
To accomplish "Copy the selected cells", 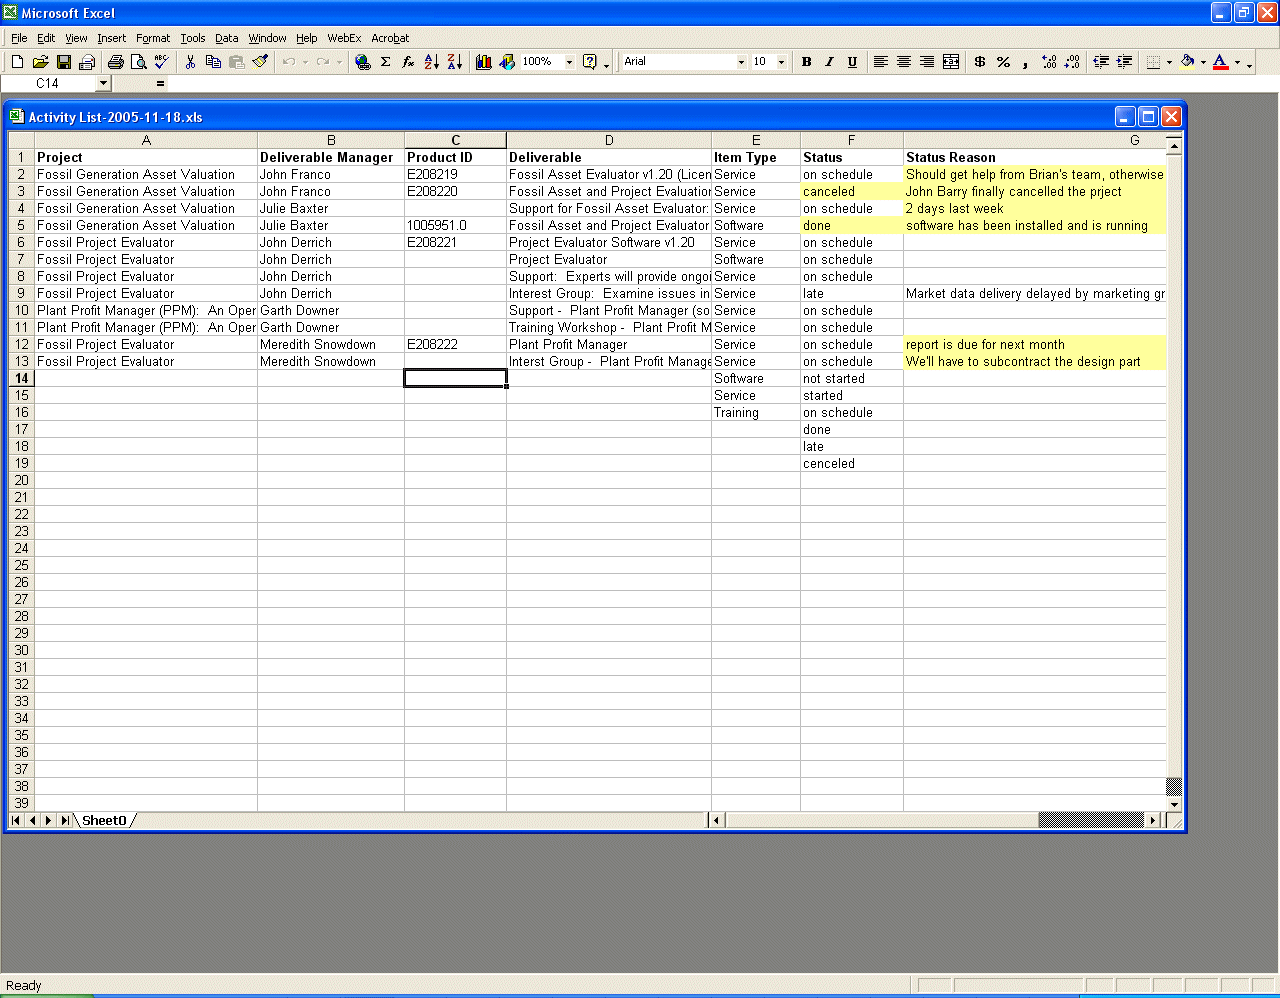I will pyautogui.click(x=213, y=62).
